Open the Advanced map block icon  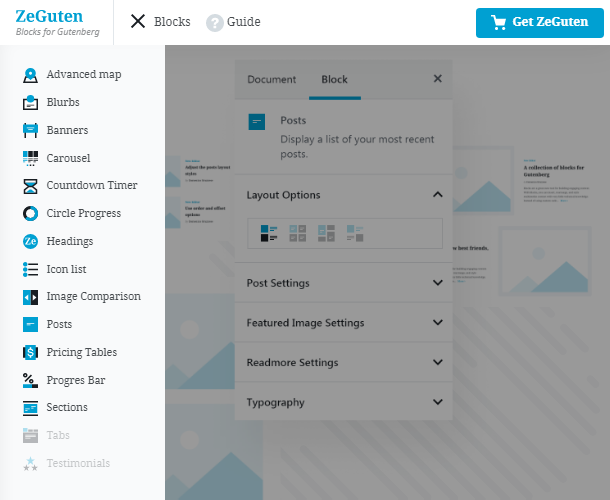click(x=30, y=75)
